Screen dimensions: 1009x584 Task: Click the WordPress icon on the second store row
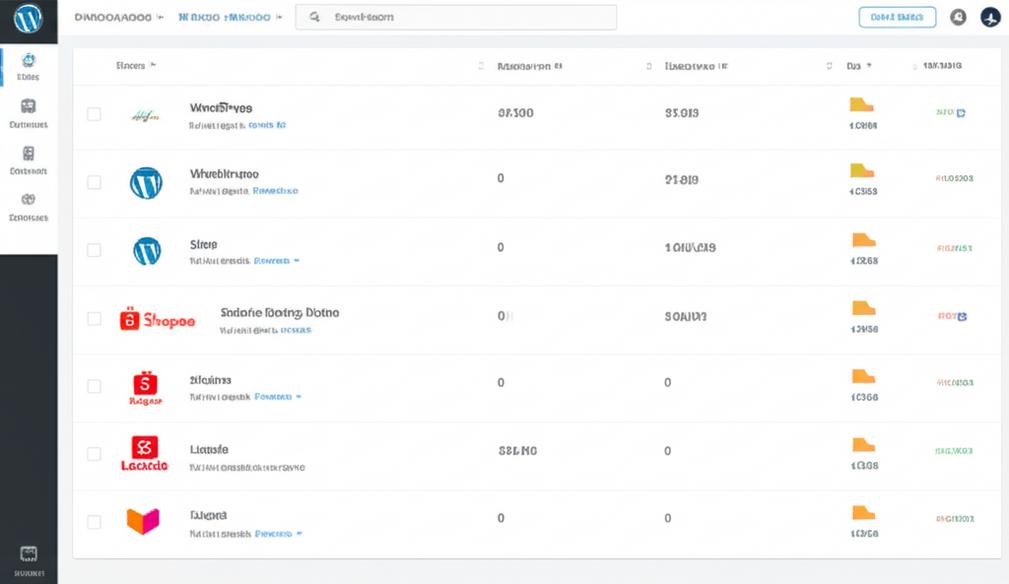click(x=146, y=184)
